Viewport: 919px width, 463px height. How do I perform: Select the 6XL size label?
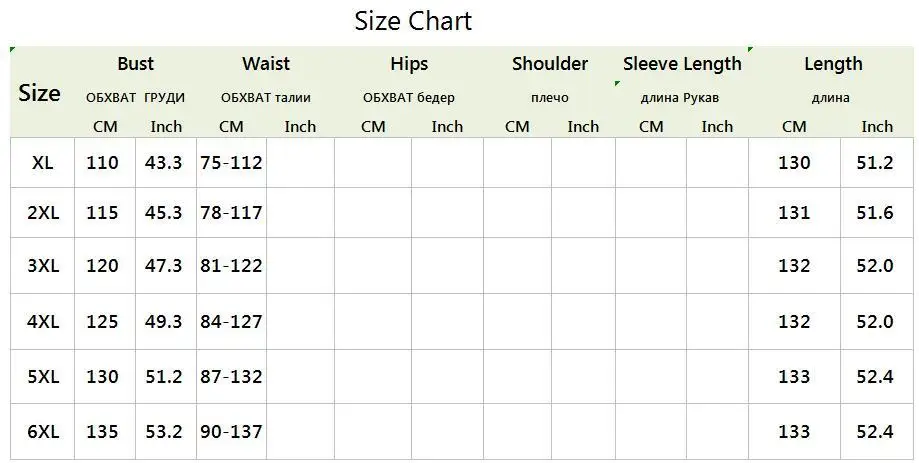[43, 432]
